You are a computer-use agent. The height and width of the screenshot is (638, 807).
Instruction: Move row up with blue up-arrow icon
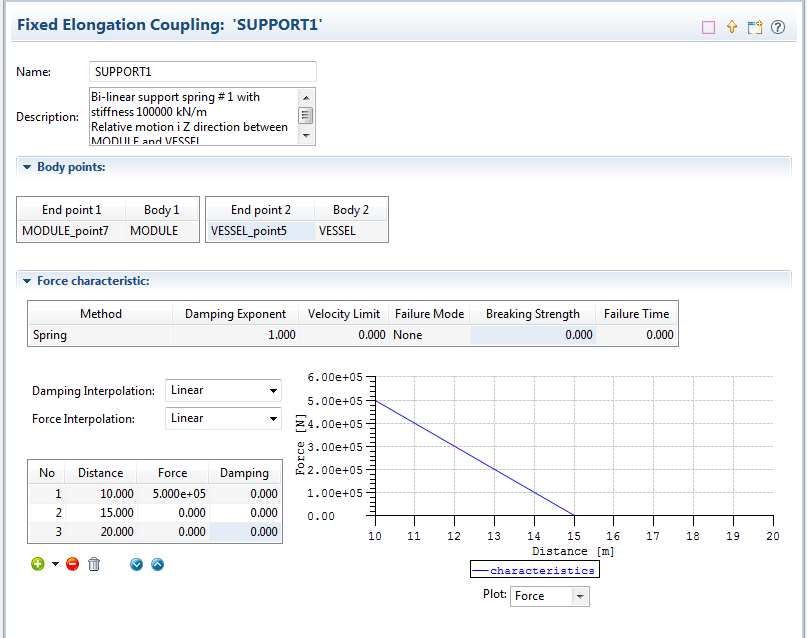tap(157, 564)
